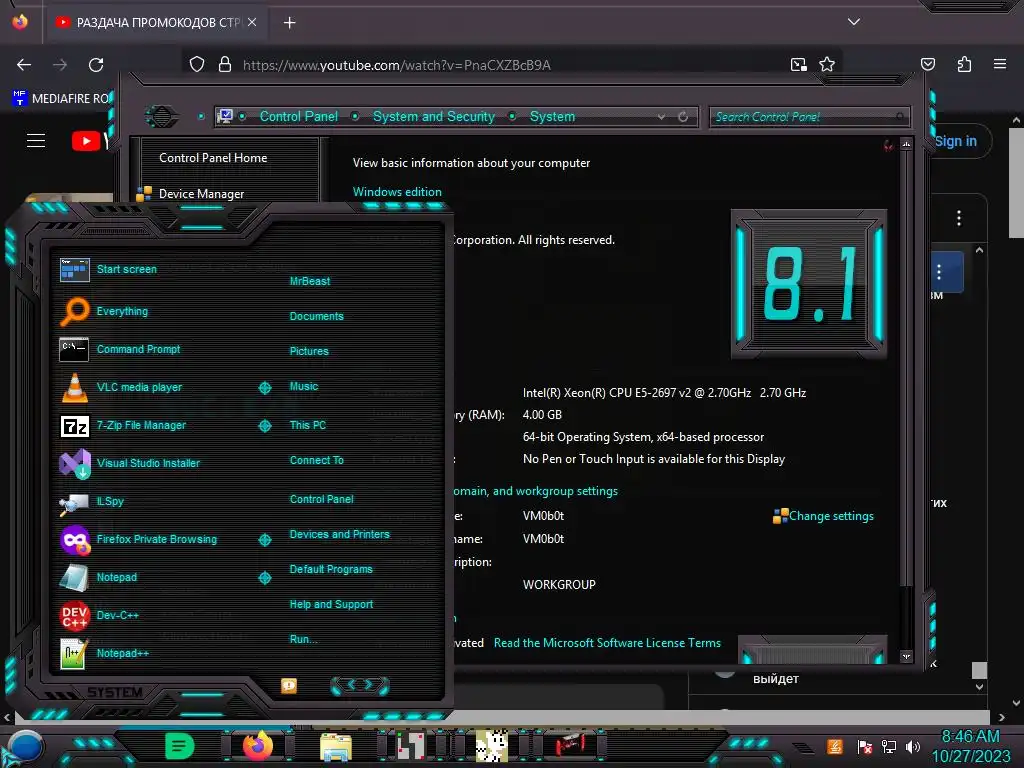Screen dimensions: 1024x768
Task: Refresh the Control Panel window
Action: pos(683,117)
